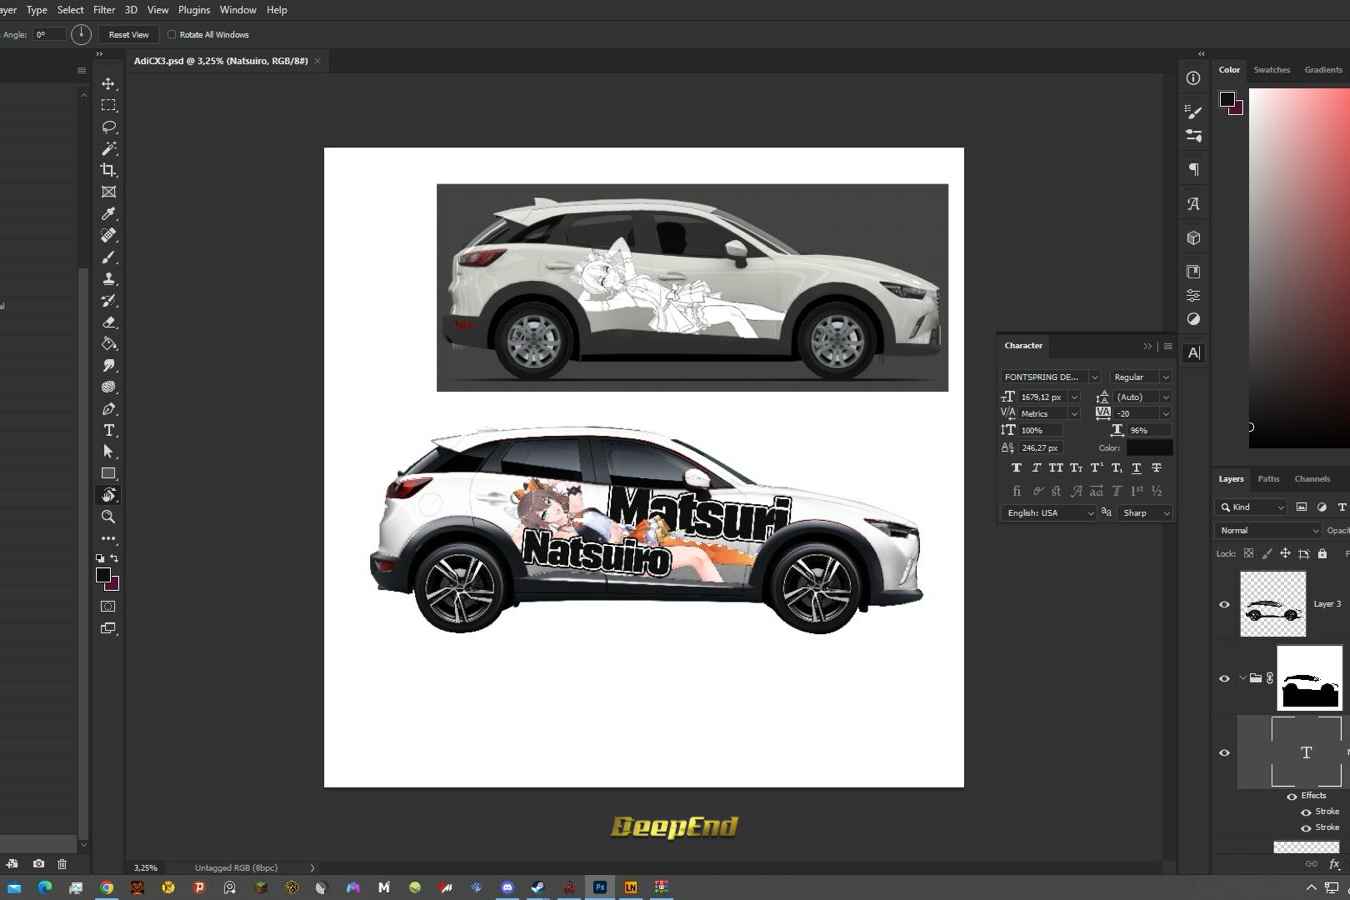Click the font size input field
The width and height of the screenshot is (1350, 900).
(1042, 397)
